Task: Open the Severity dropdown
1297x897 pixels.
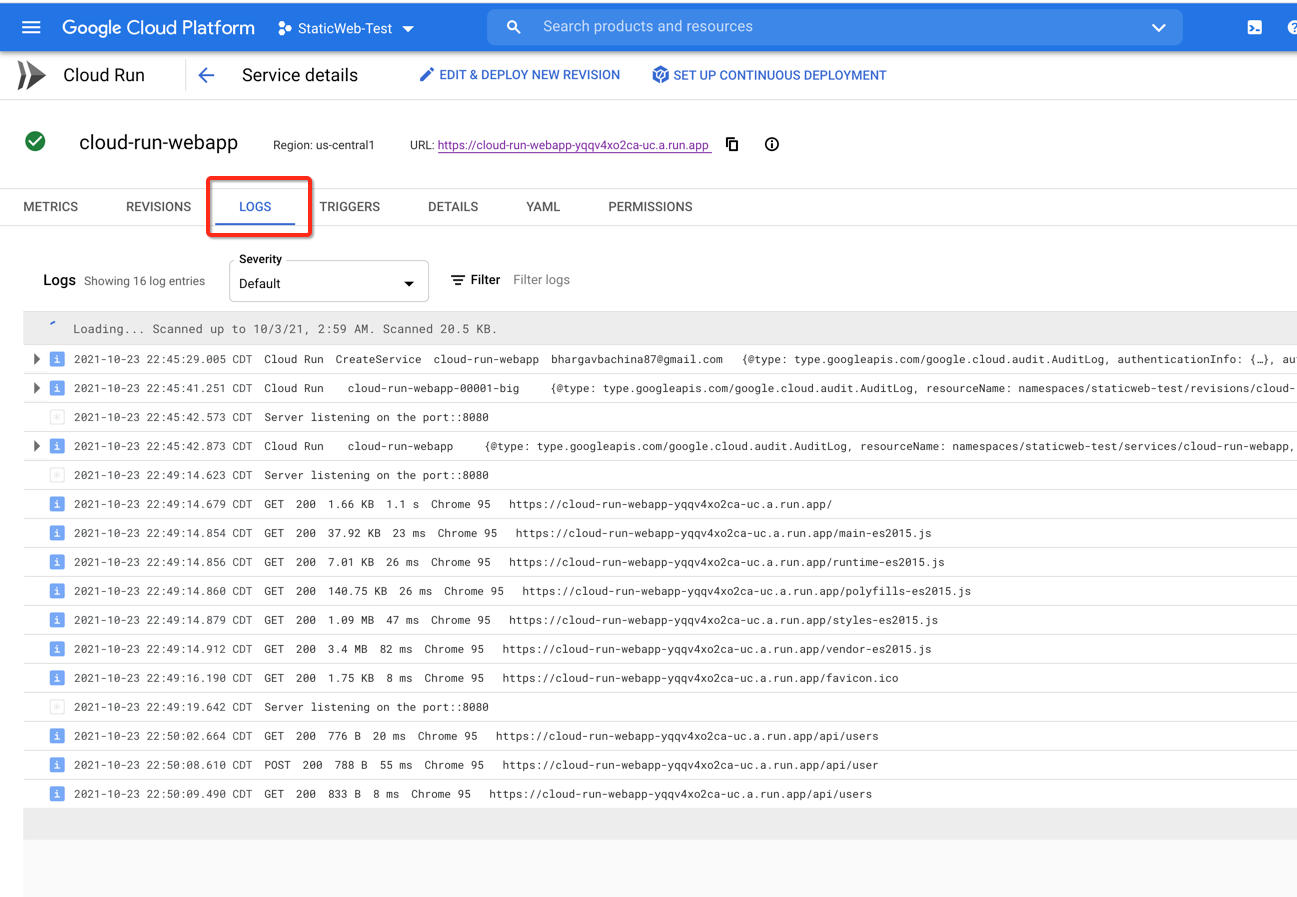Action: pos(328,281)
